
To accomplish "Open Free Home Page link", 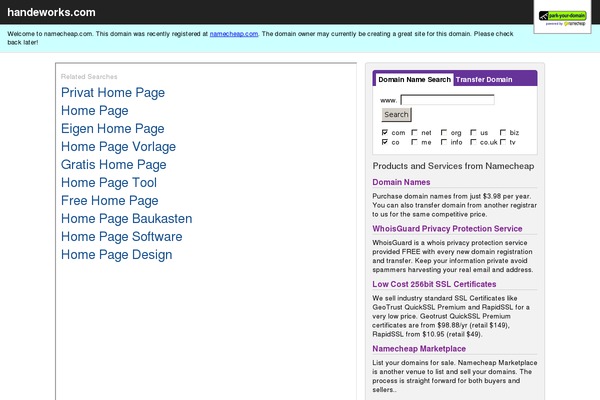I will click(109, 201).
